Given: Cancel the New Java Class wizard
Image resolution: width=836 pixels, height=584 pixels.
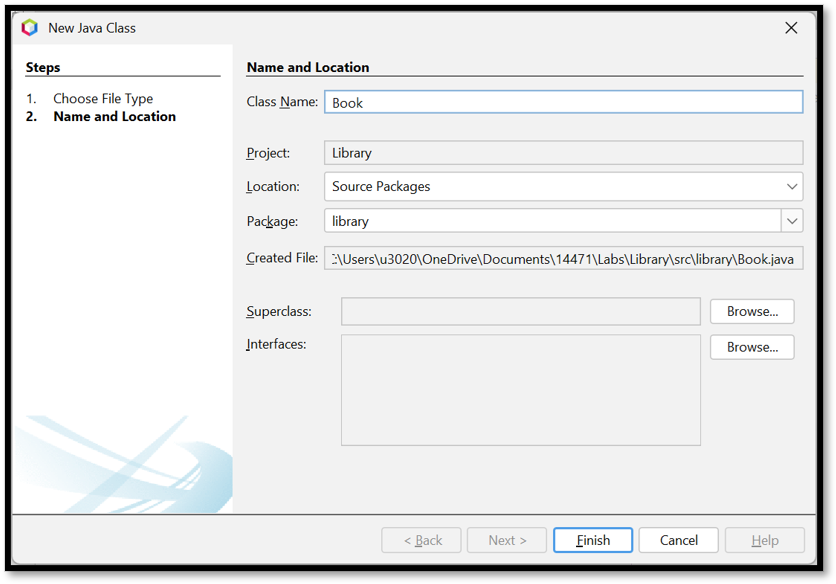Looking at the screenshot, I should pyautogui.click(x=679, y=540).
